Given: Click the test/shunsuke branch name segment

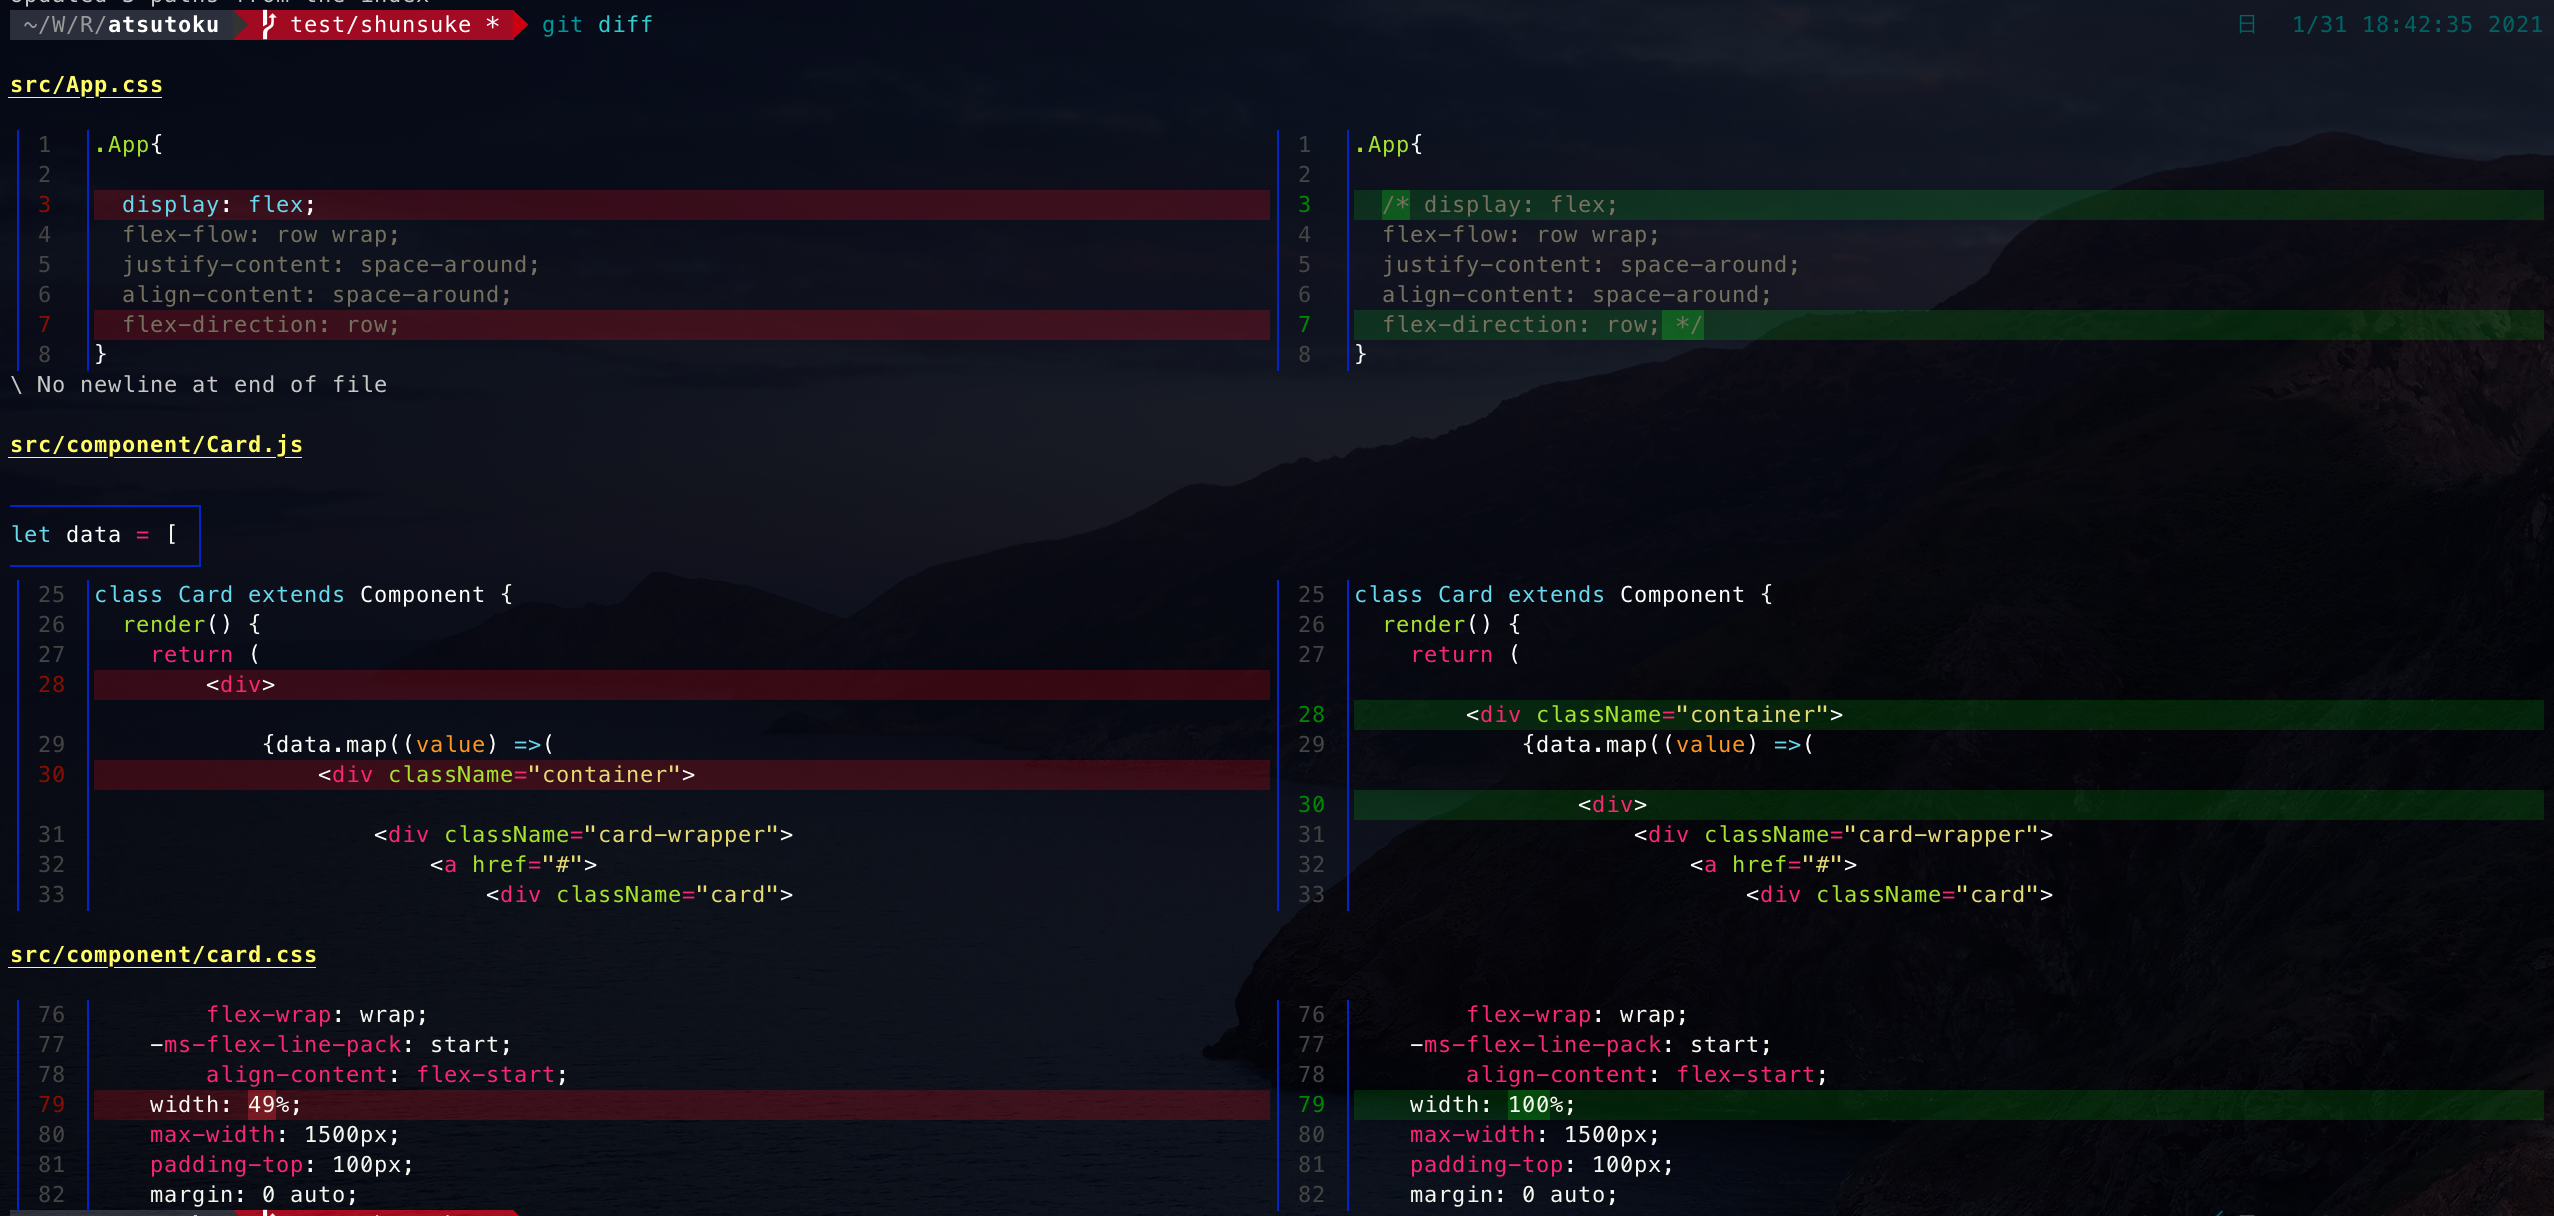Looking at the screenshot, I should tap(380, 25).
